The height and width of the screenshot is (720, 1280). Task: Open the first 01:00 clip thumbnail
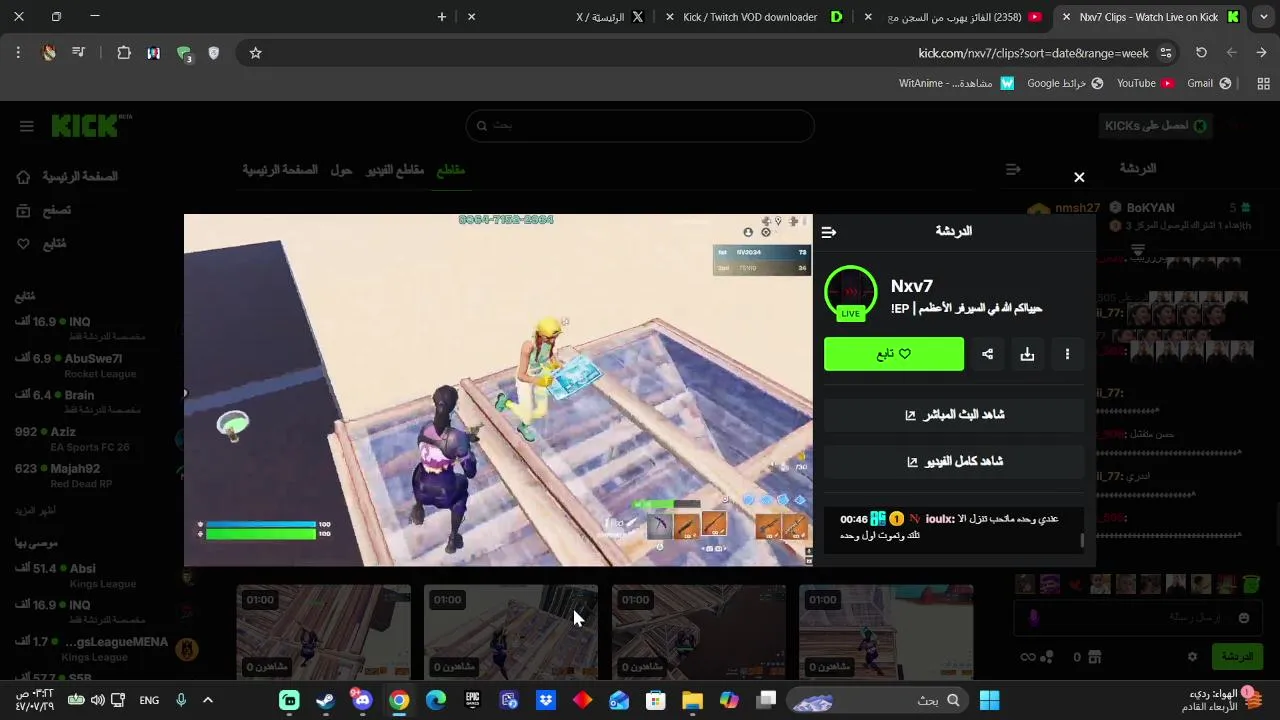click(x=323, y=632)
